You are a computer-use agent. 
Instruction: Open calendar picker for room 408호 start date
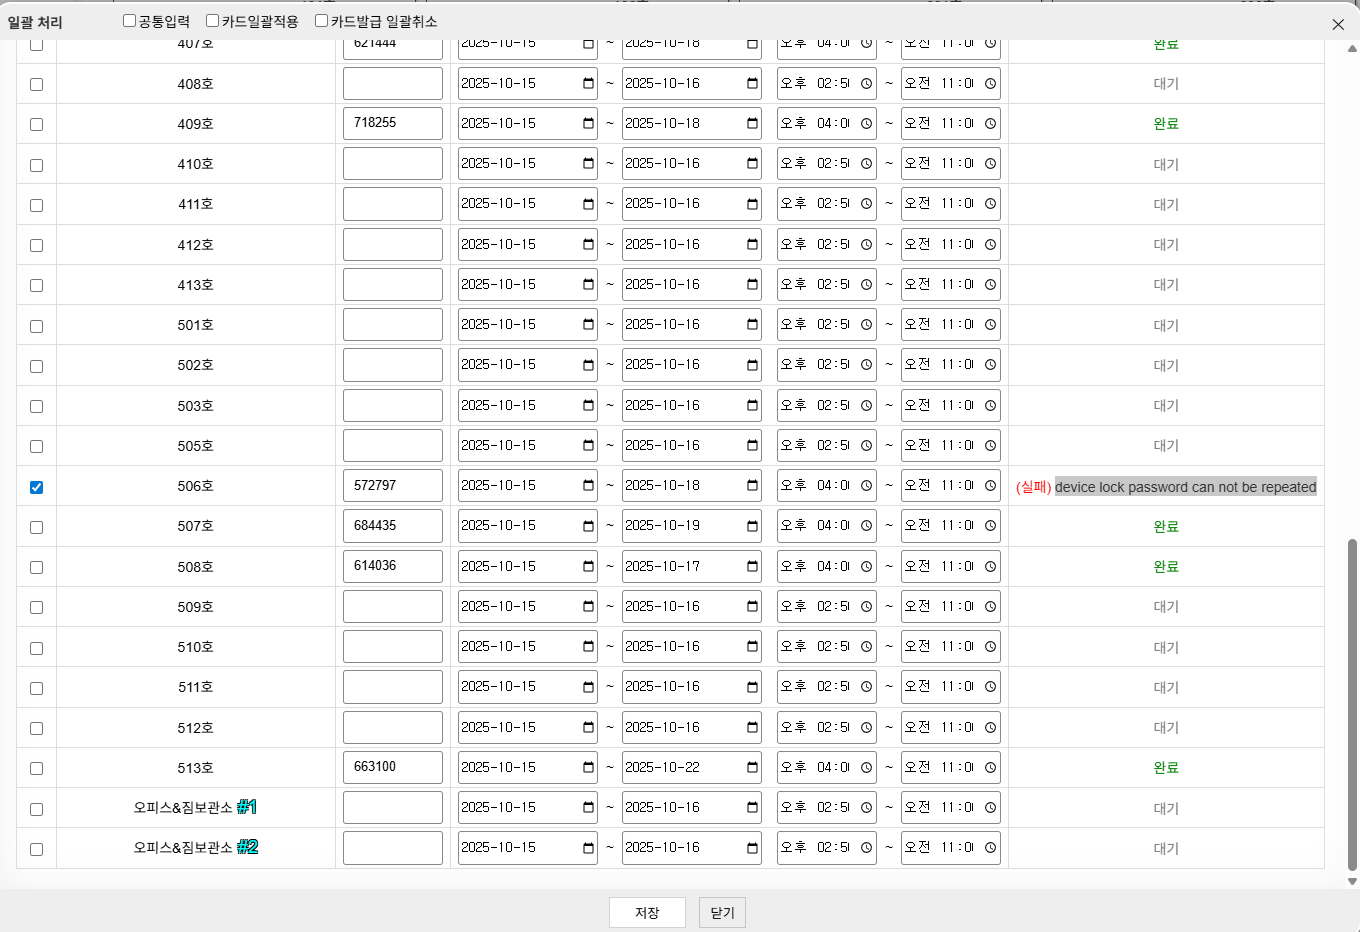[588, 84]
